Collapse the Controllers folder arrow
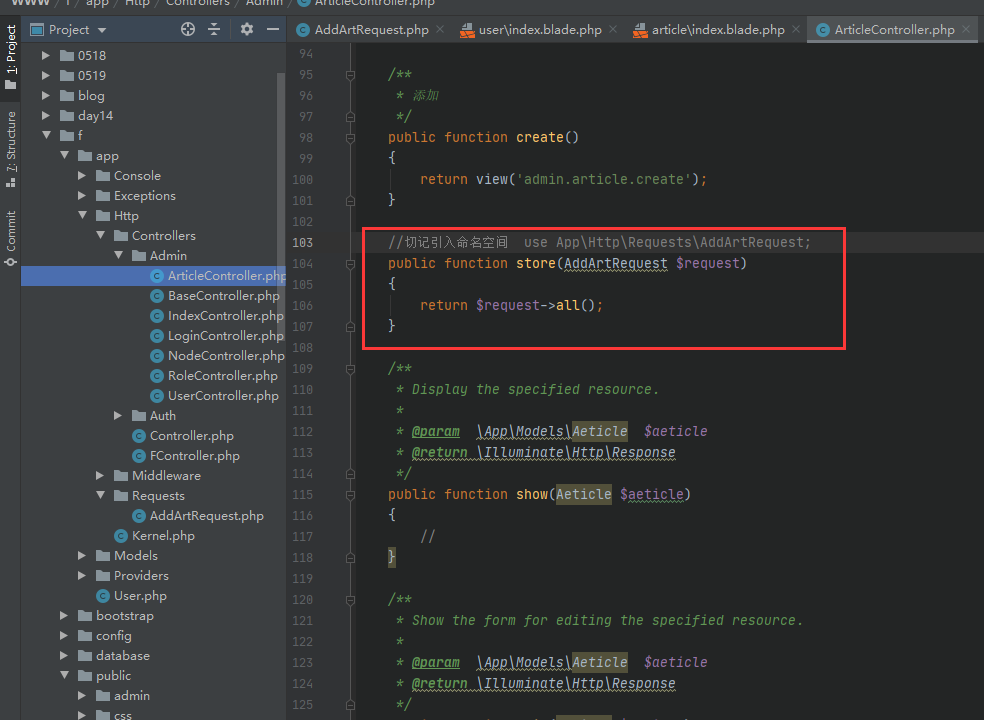This screenshot has height=720, width=984. (x=100, y=235)
